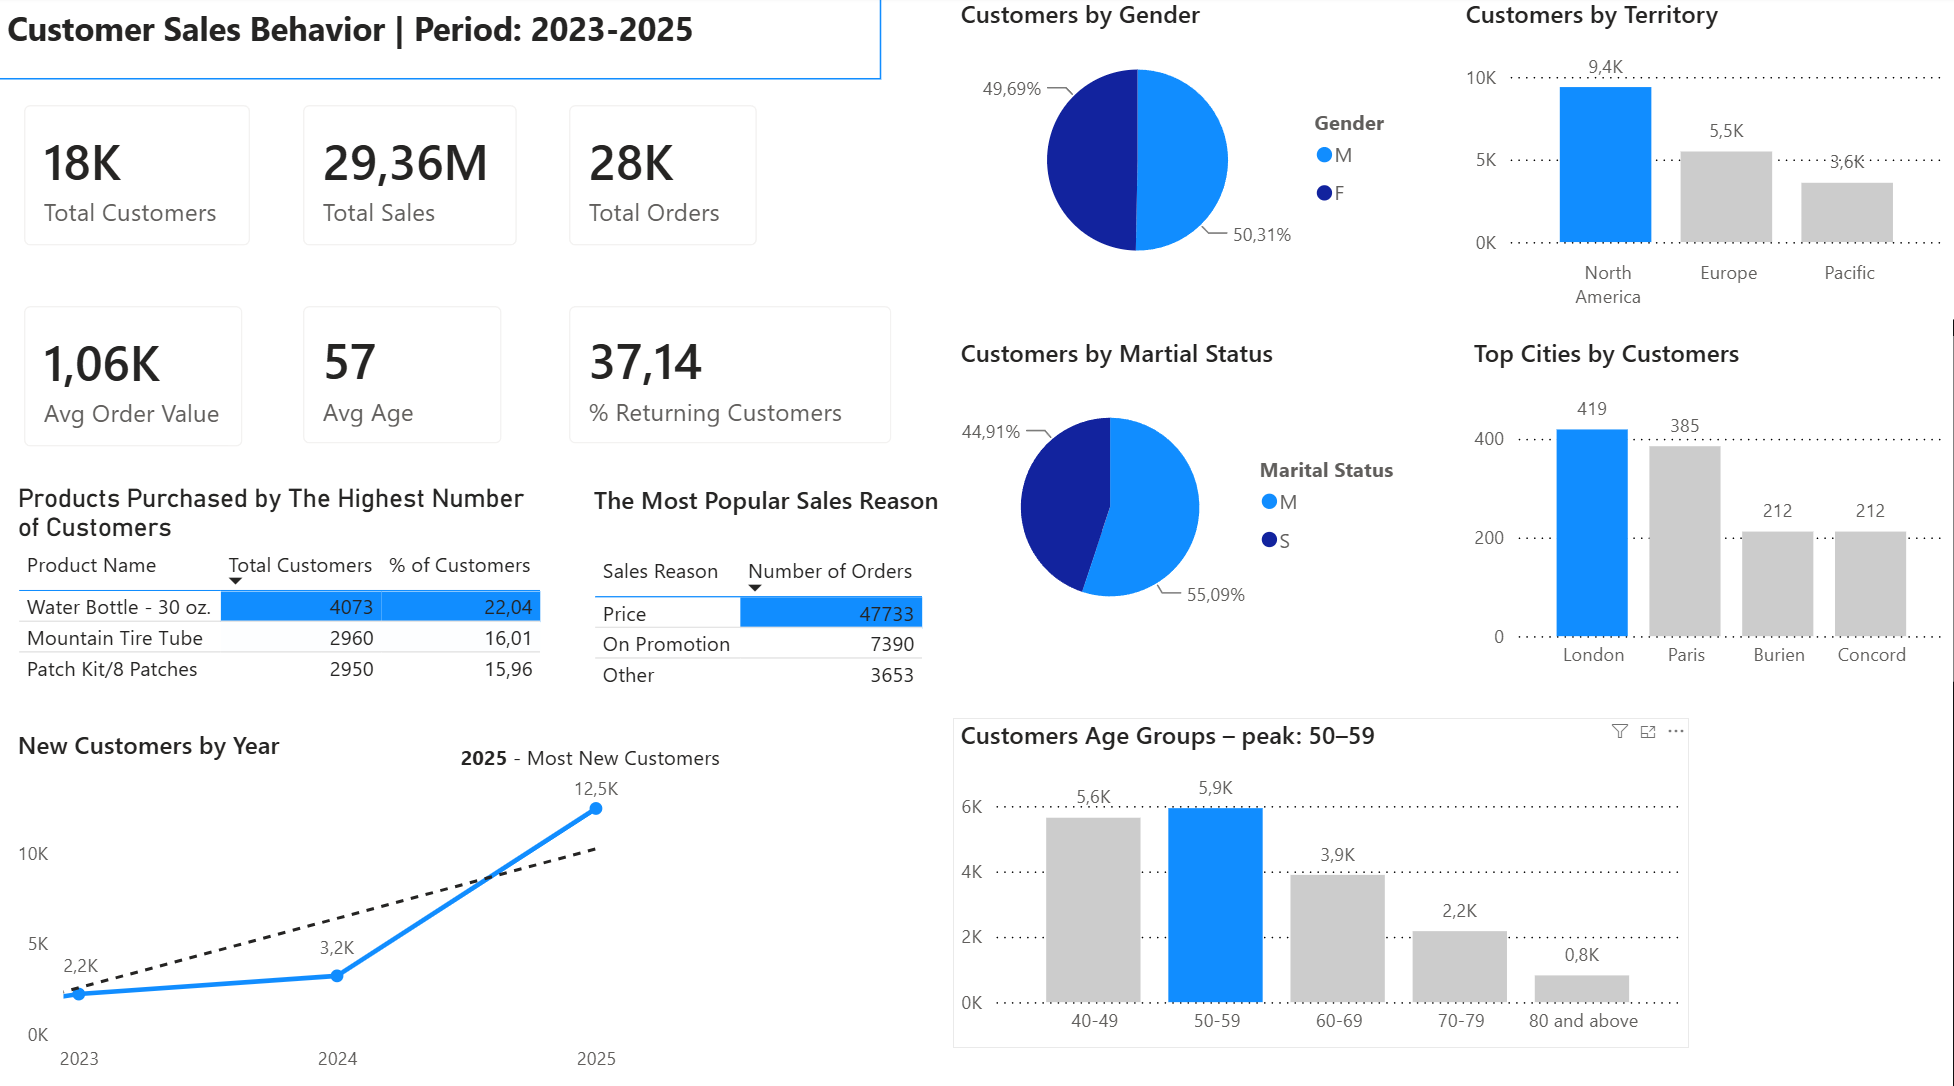
Task: Select the 57 Avg Age card
Action: pos(402,375)
